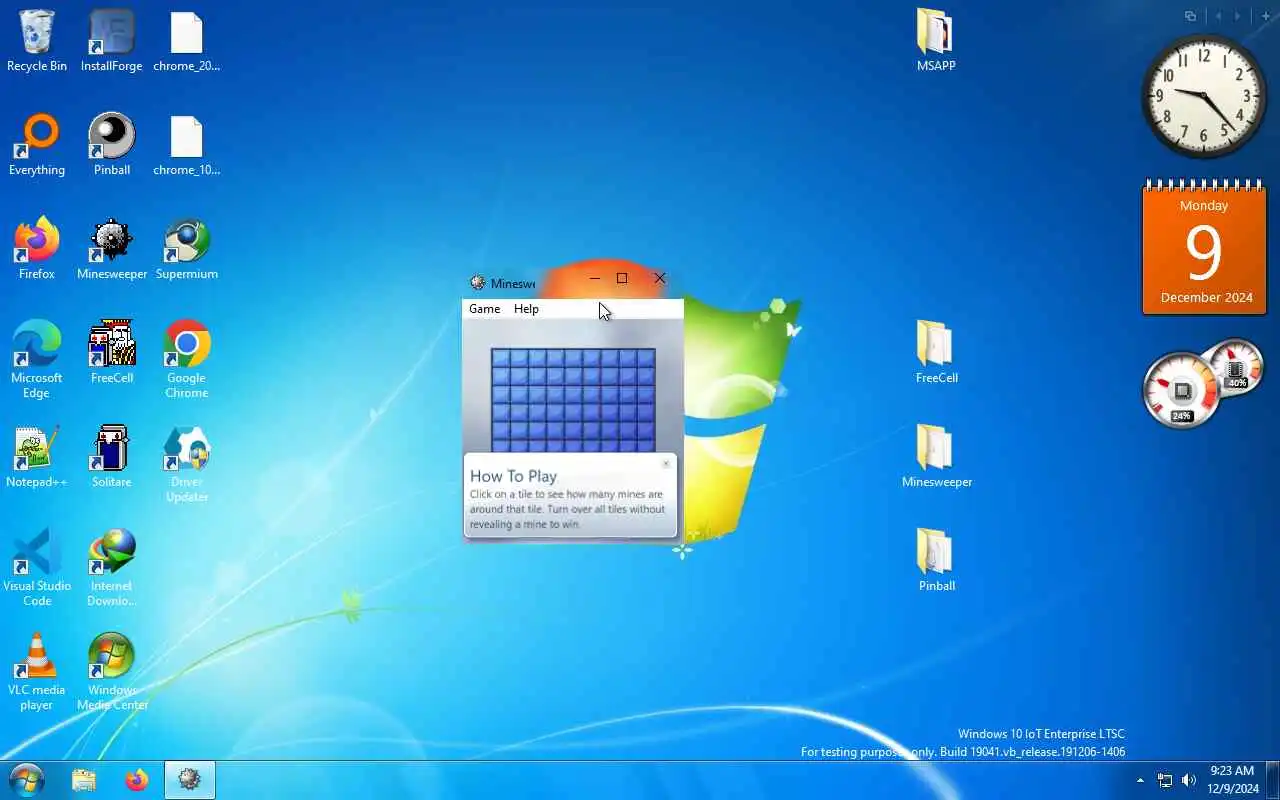Open the Help menu in Minesweeper
This screenshot has width=1280, height=800.
(526, 309)
